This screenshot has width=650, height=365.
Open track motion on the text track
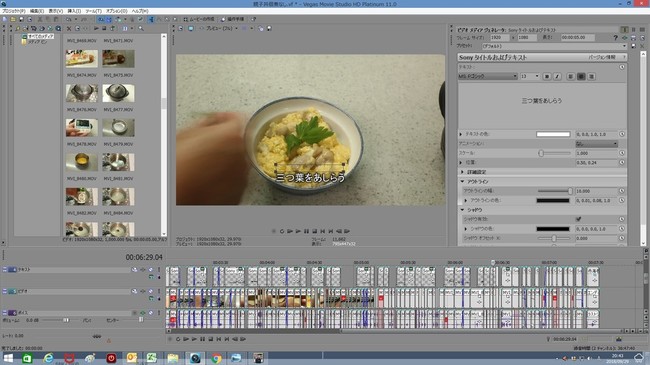coord(134,270)
